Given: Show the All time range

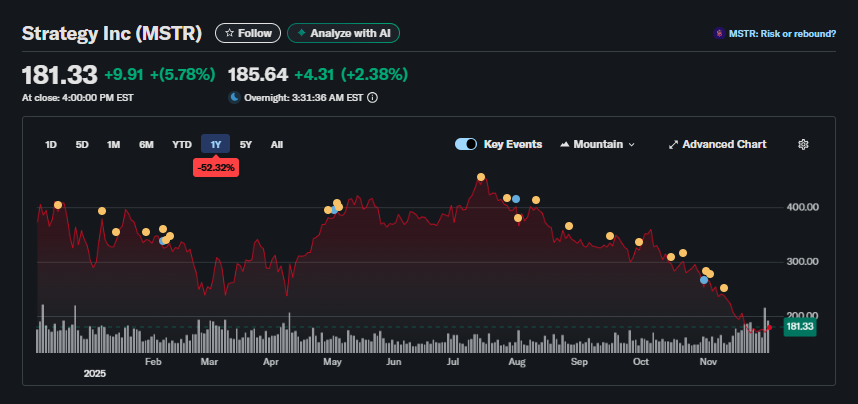Looking at the screenshot, I should pos(277,144).
